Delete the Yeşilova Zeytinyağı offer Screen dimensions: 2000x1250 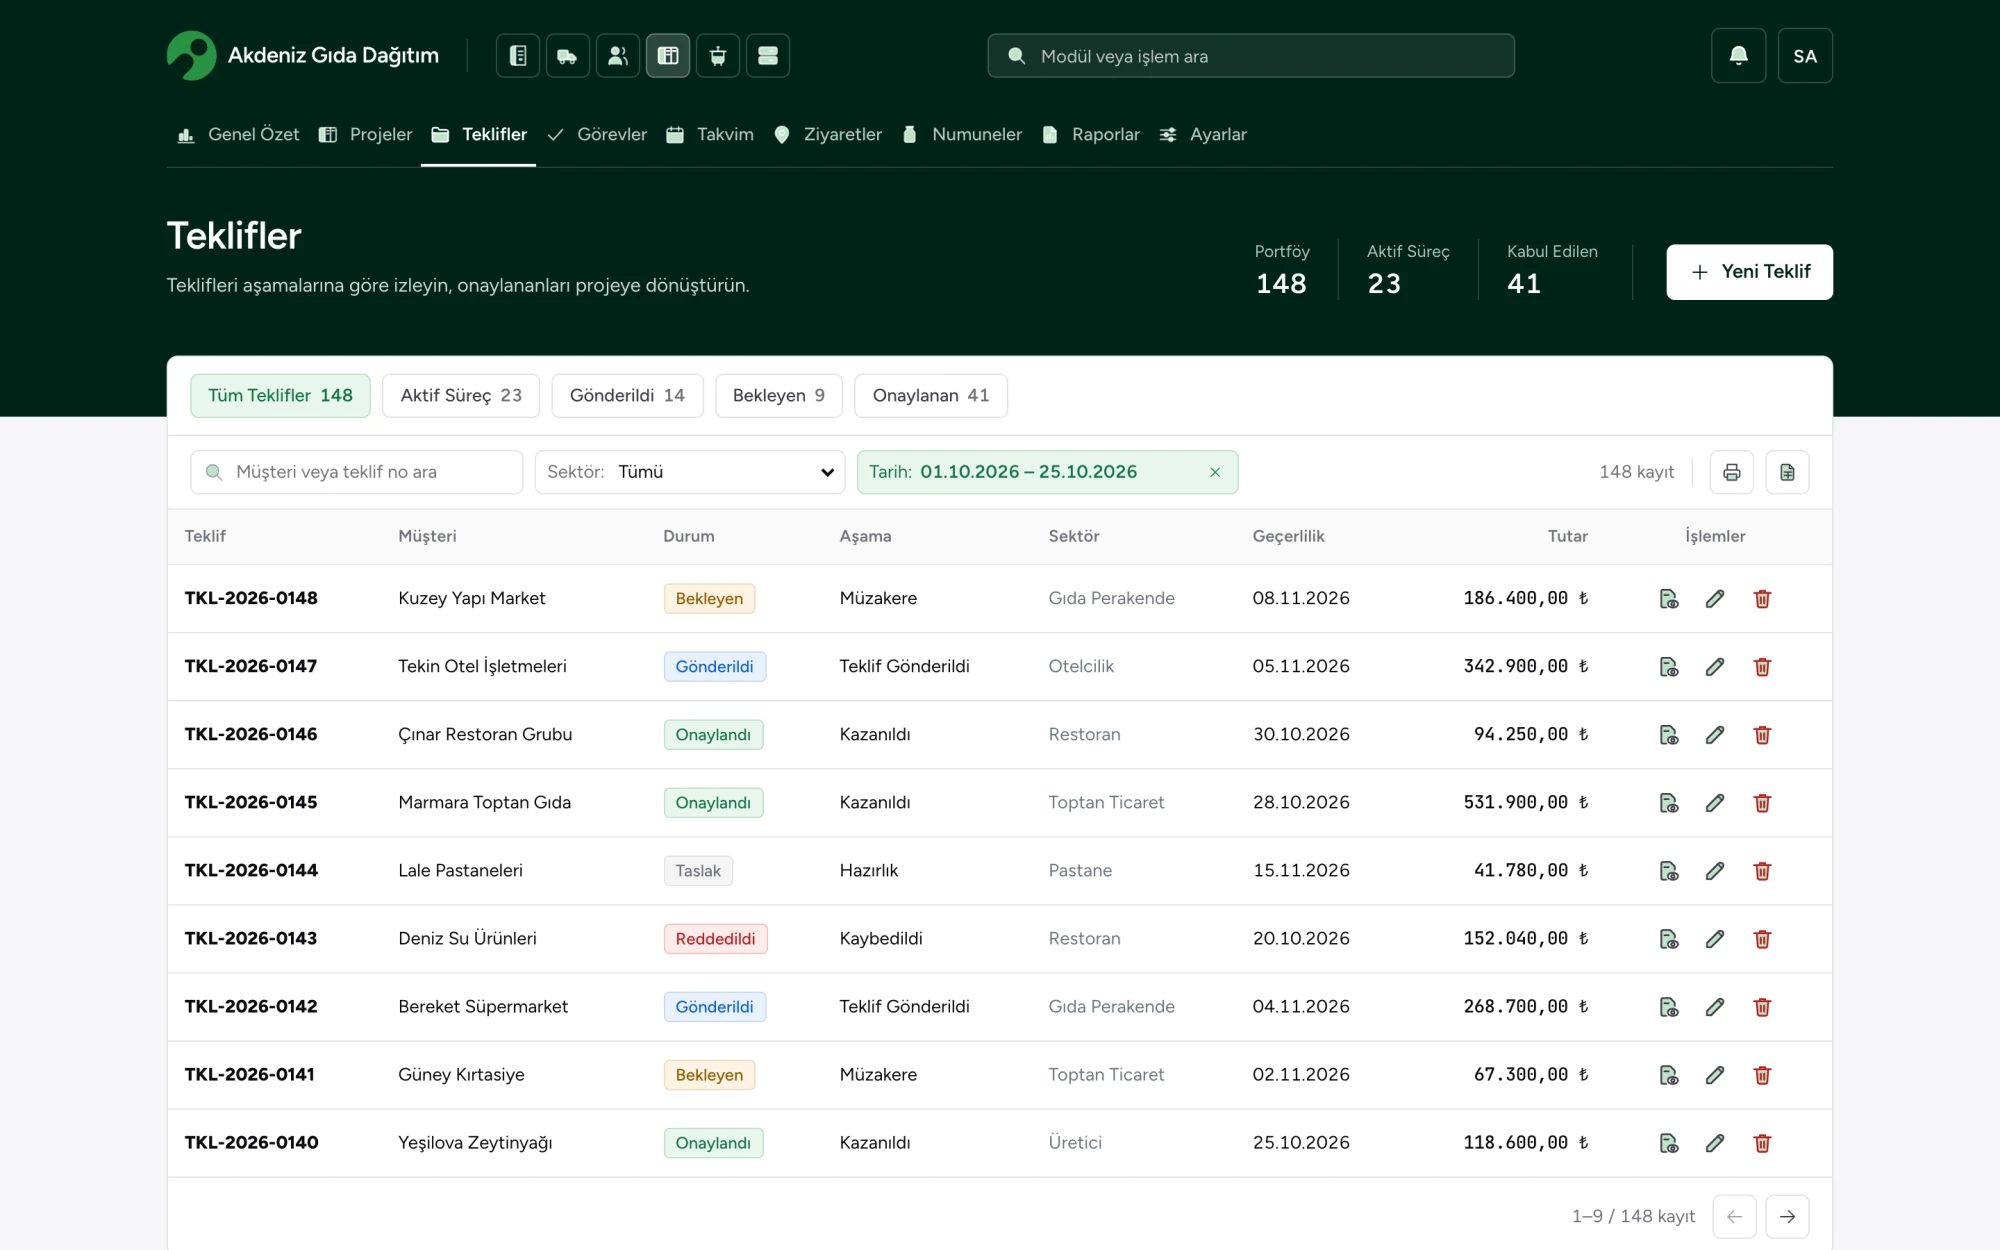point(1762,1143)
